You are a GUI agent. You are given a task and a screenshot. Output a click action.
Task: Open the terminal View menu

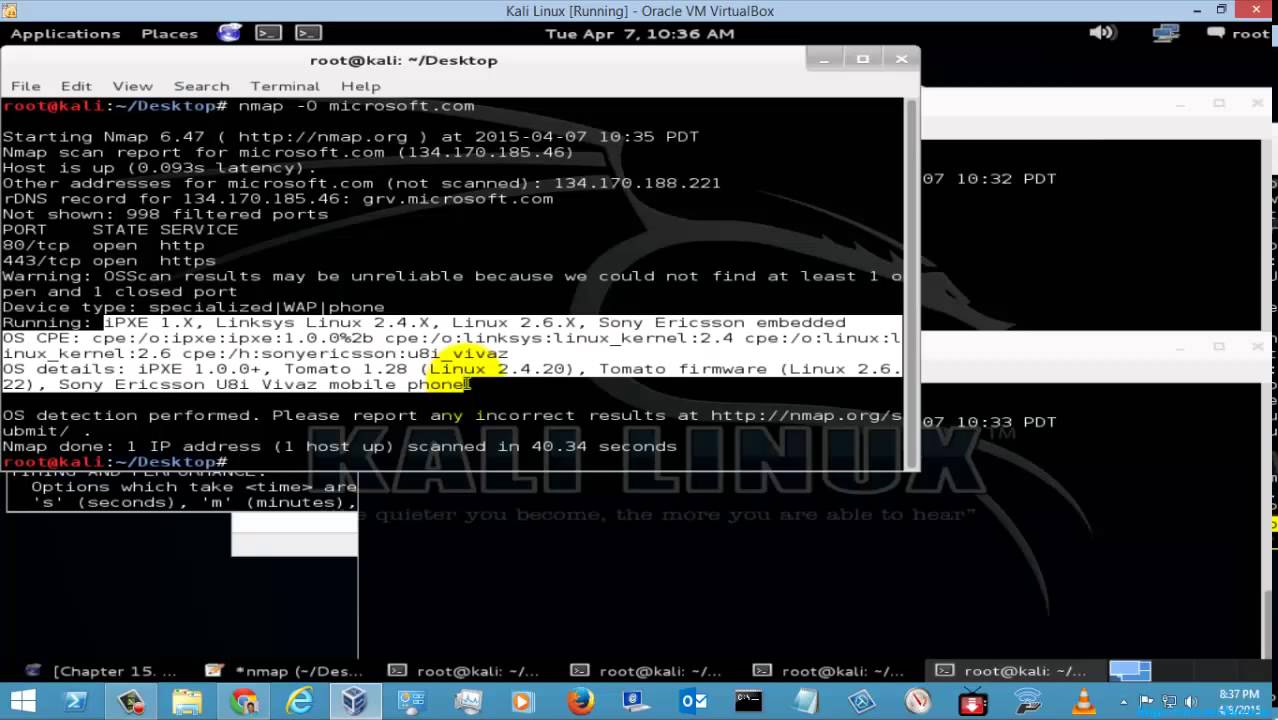coord(132,86)
